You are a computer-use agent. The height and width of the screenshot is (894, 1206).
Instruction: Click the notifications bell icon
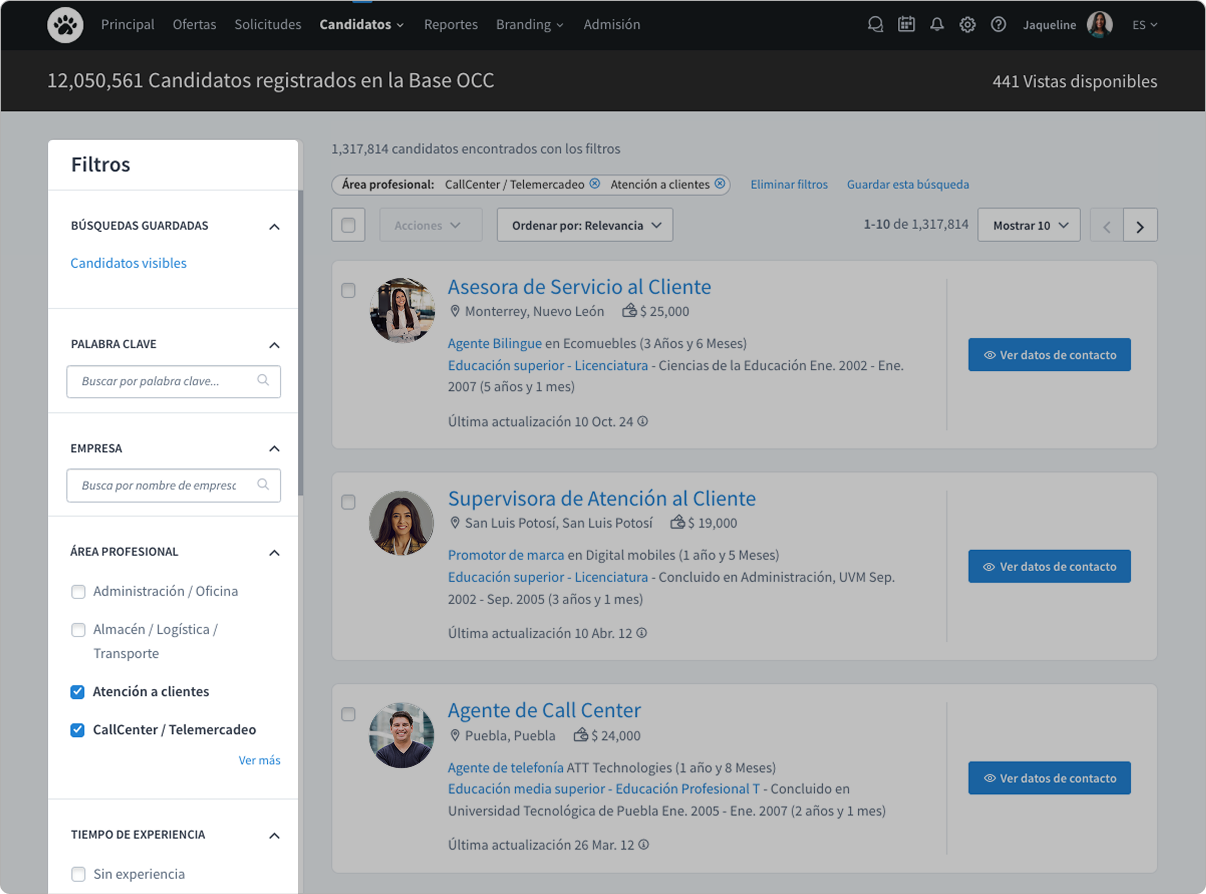937,25
